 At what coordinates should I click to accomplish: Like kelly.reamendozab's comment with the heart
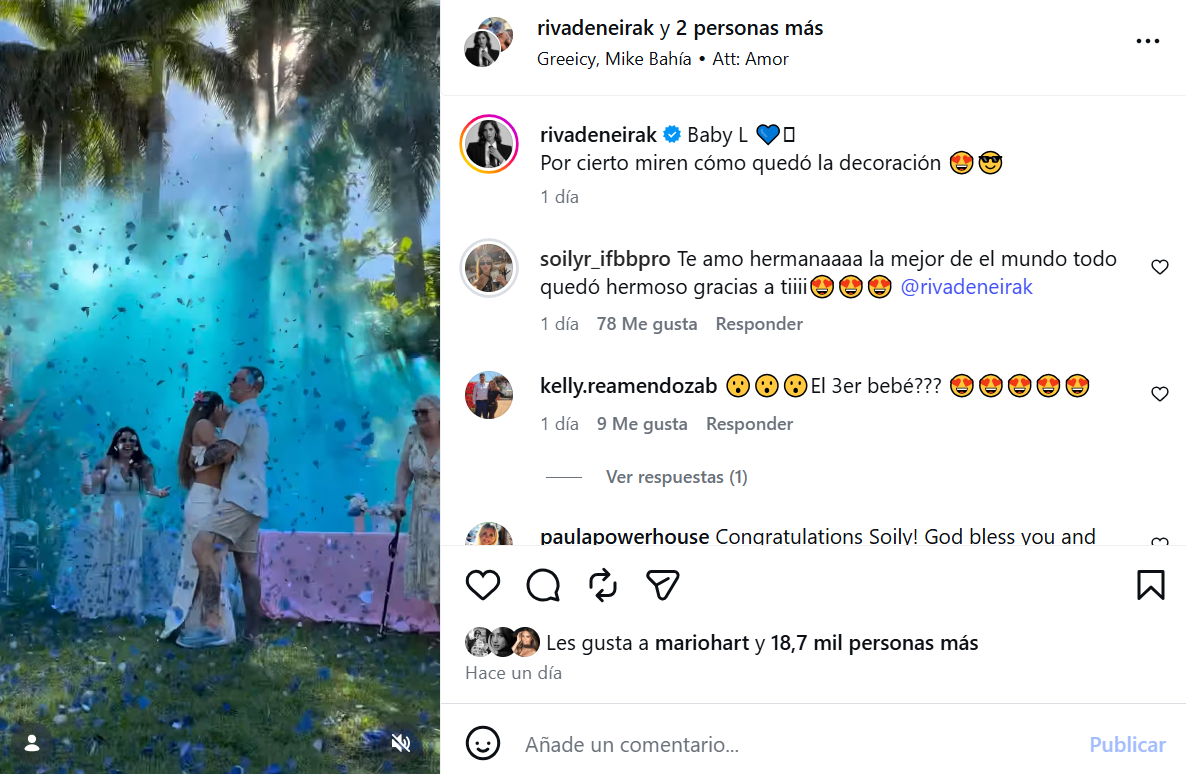click(1159, 395)
